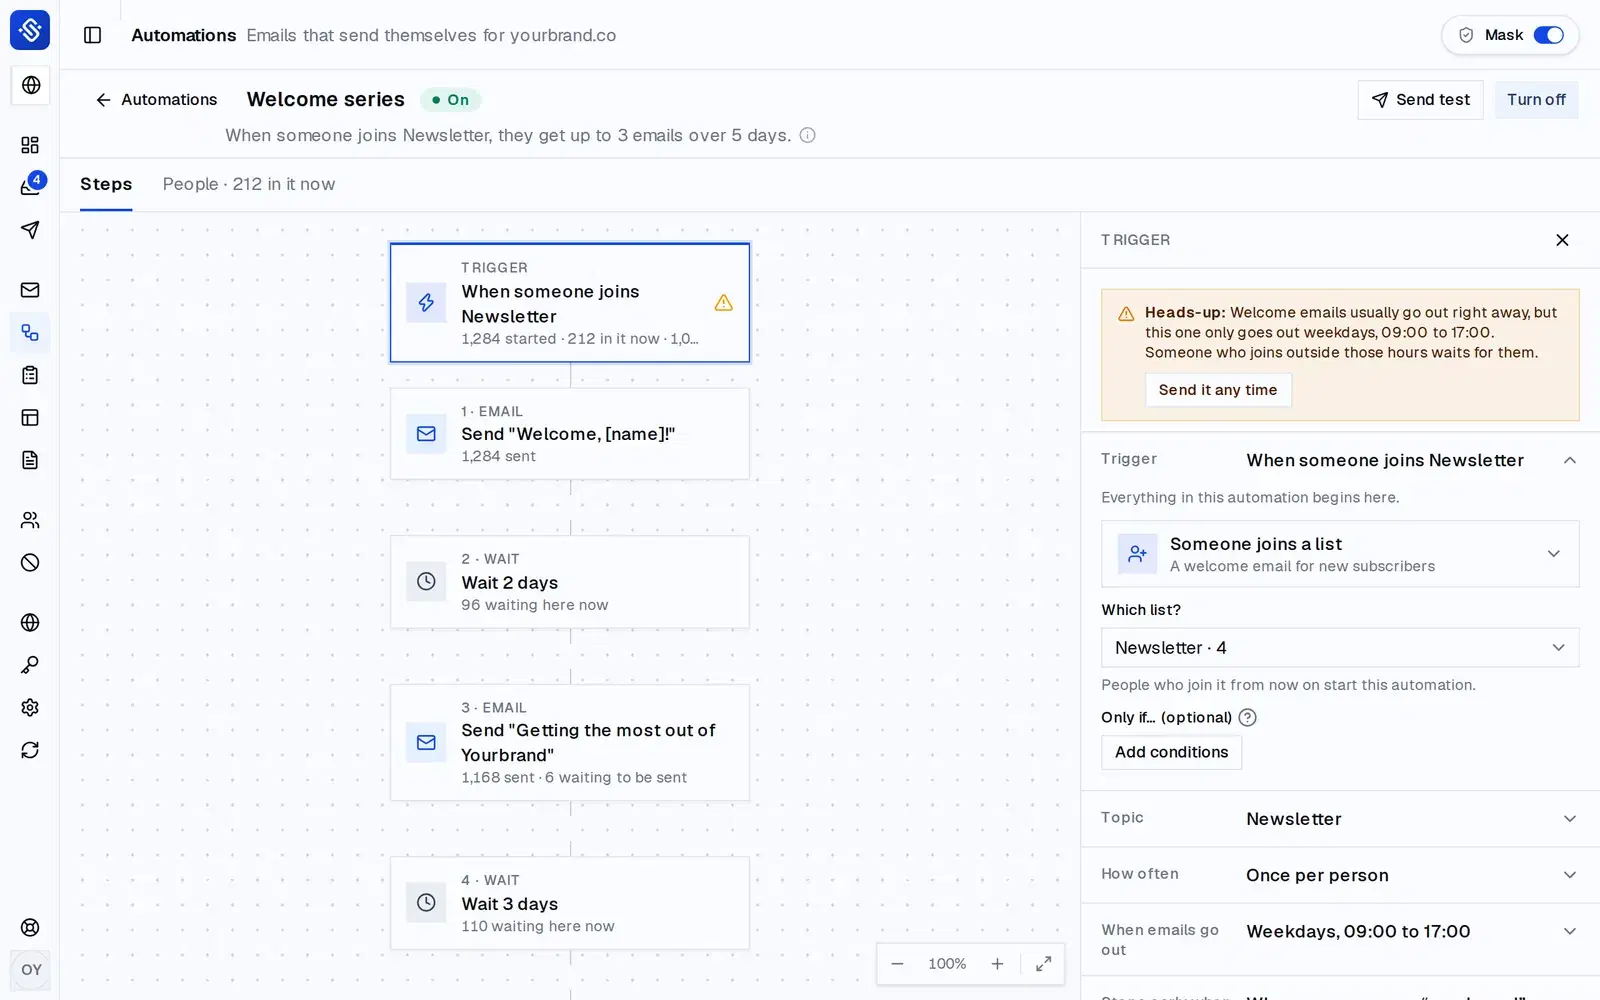Open the sync arrows icon in sidebar
The width and height of the screenshot is (1600, 1000).
tap(30, 750)
